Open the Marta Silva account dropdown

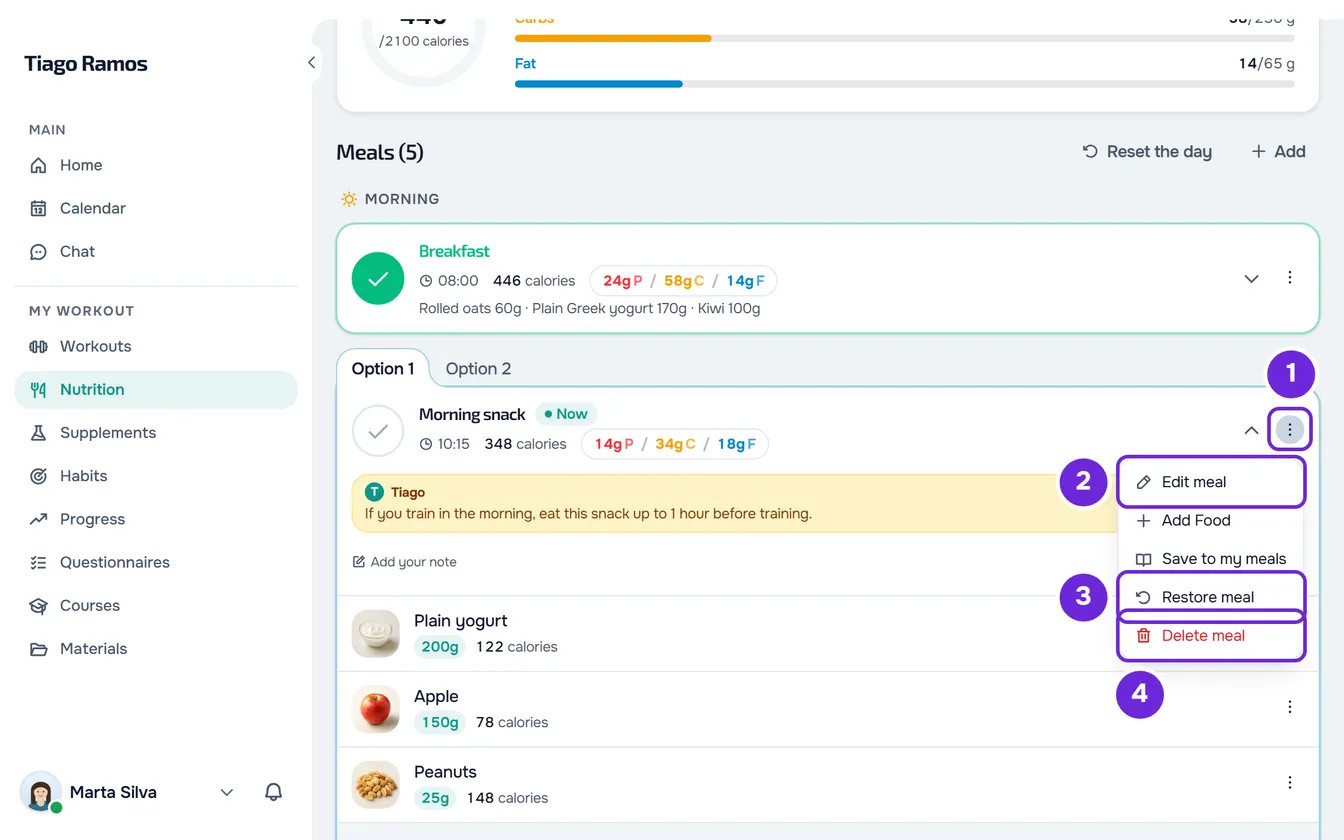pos(227,792)
